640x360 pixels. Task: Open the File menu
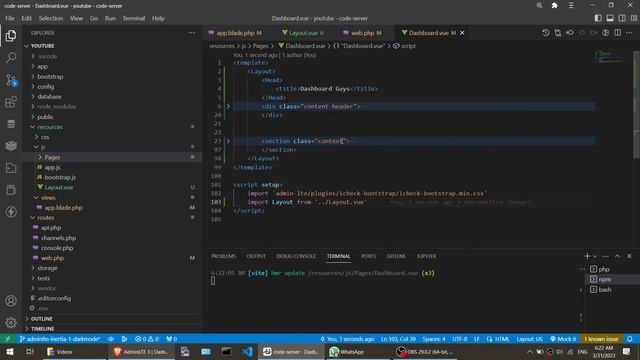(x=10, y=18)
